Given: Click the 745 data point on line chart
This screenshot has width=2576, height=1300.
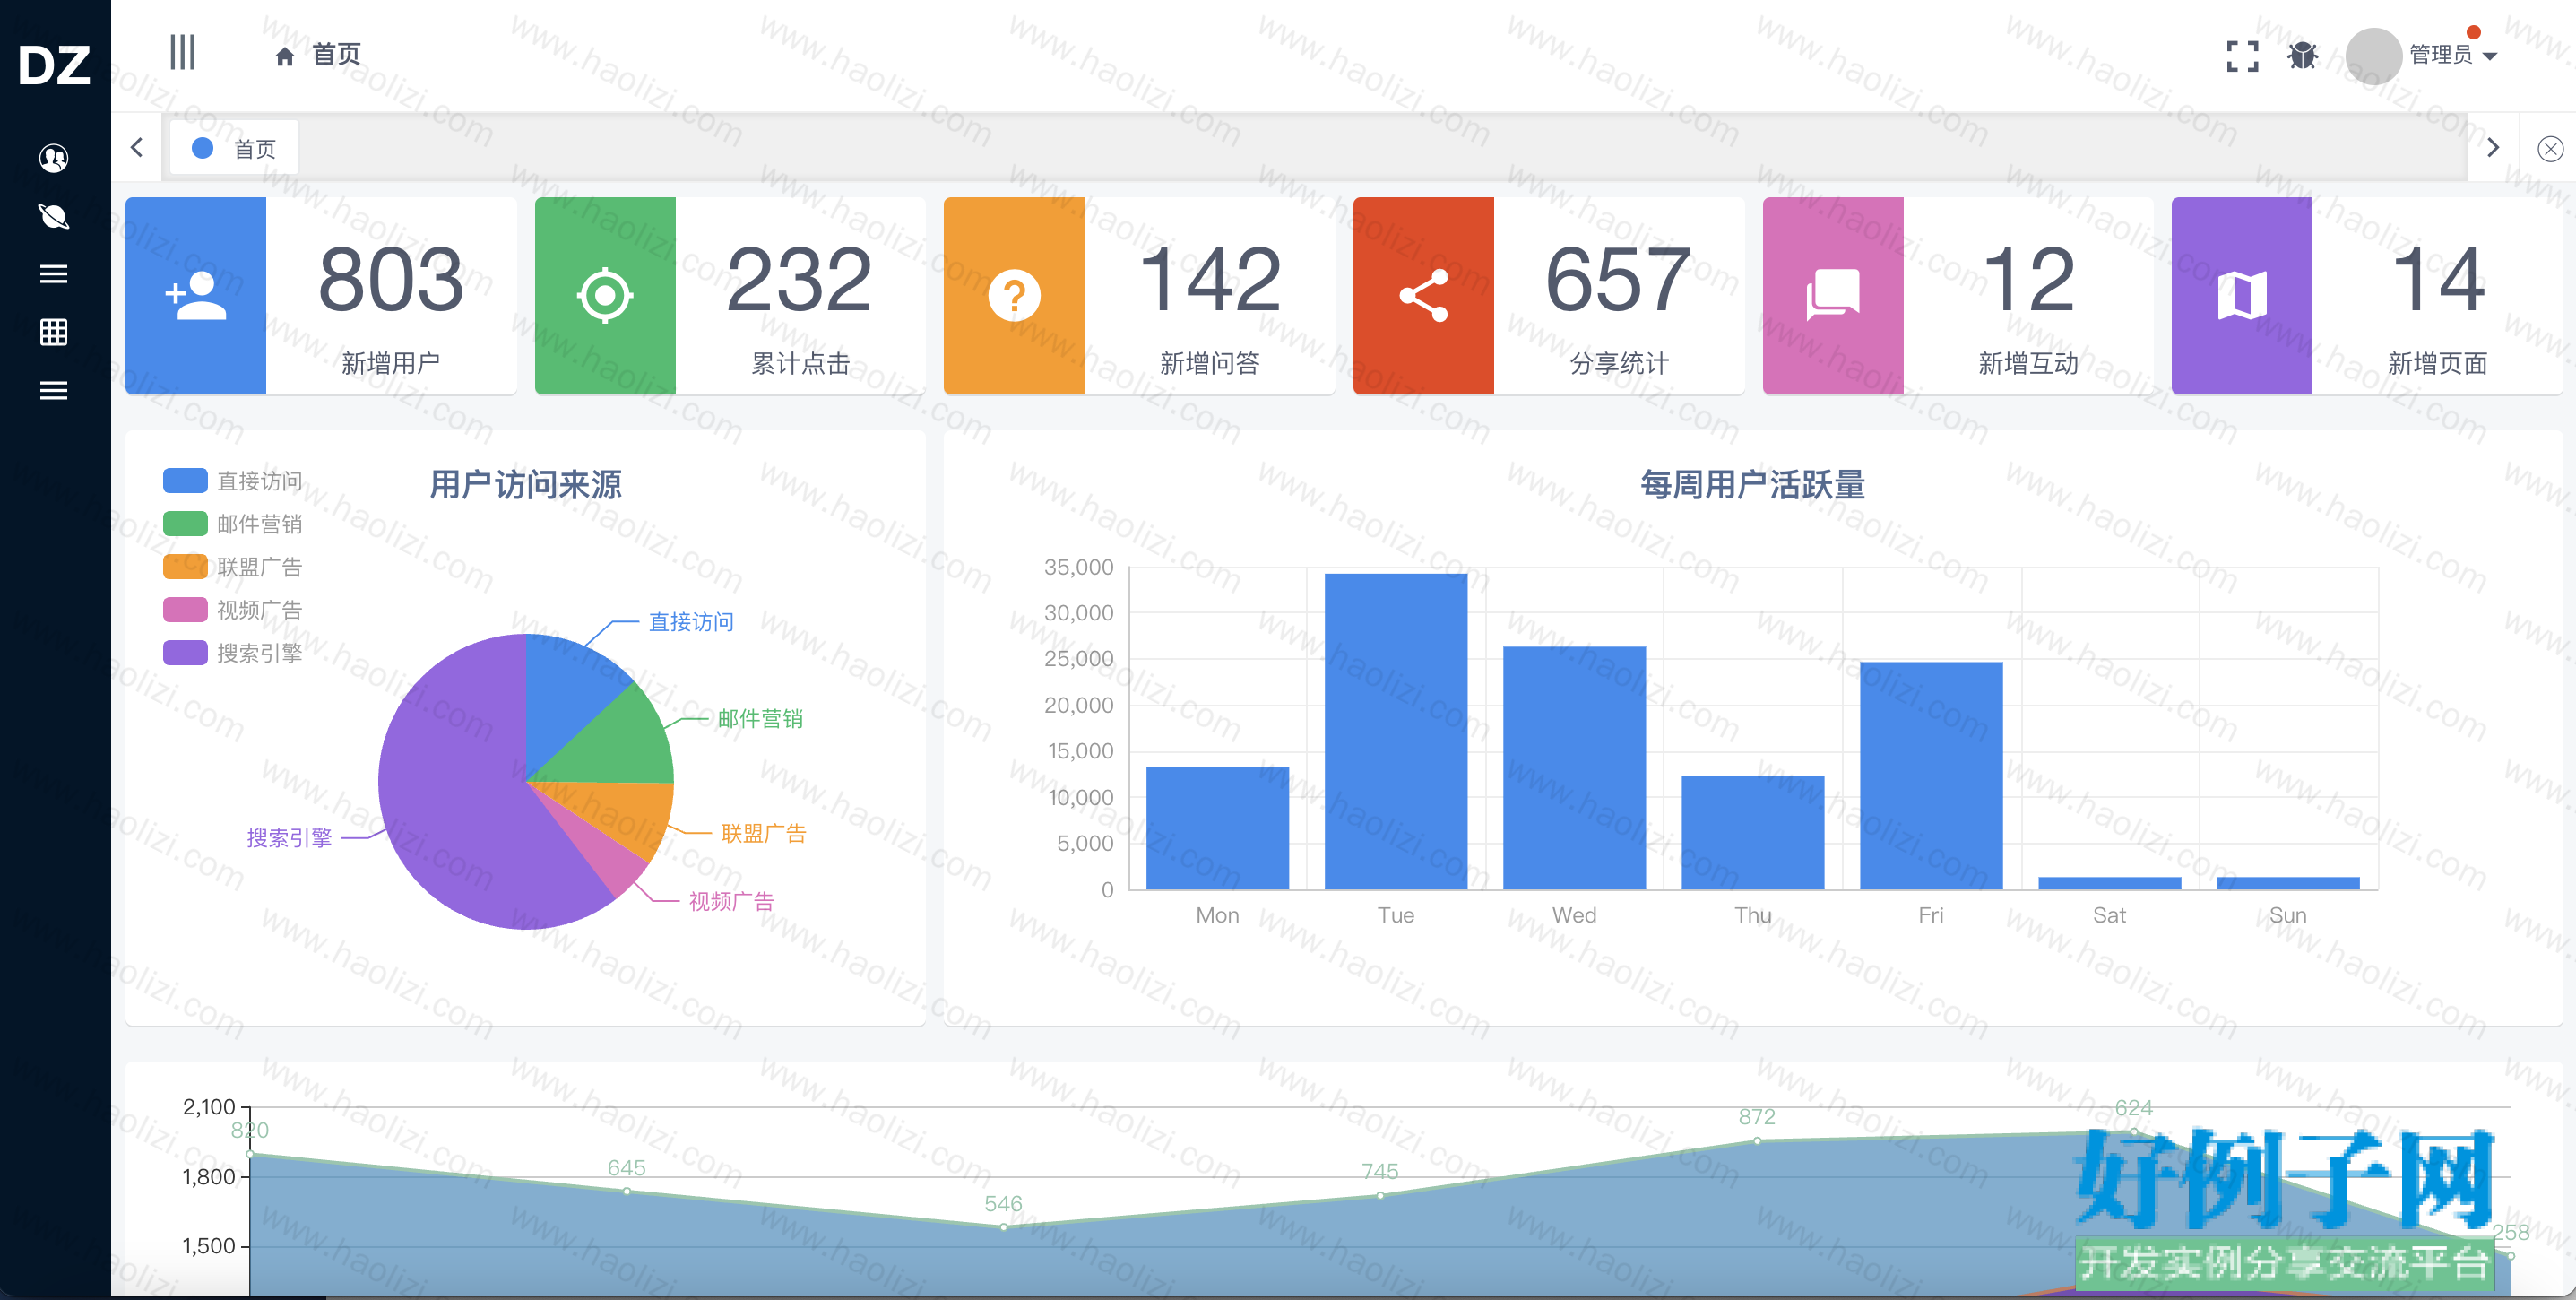Looking at the screenshot, I should coord(1380,1195).
